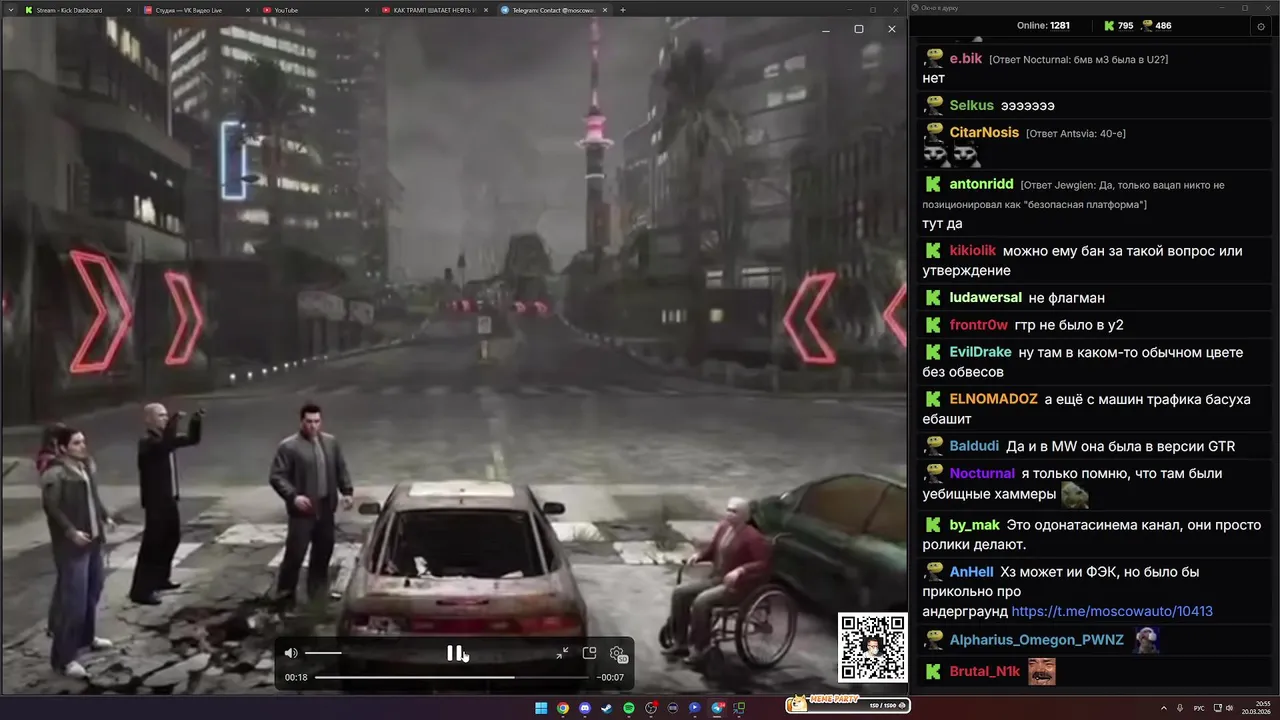The height and width of the screenshot is (720, 1280).
Task: Seek on the video progress bar
Action: tap(452, 677)
